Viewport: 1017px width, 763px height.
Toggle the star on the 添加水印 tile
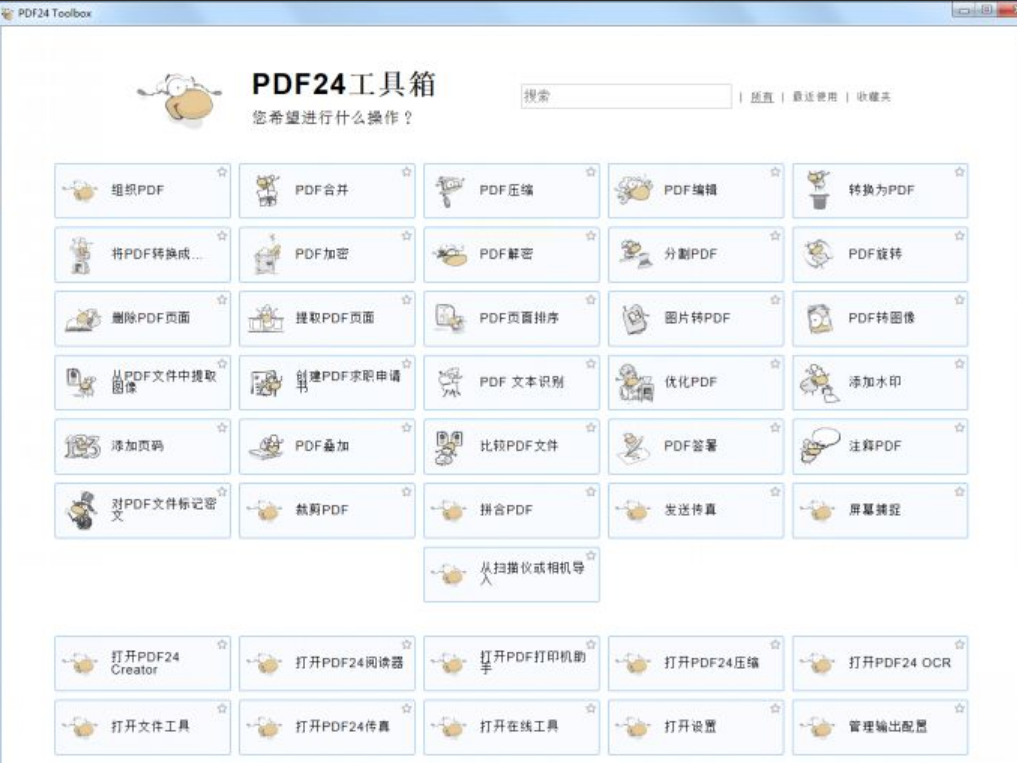(x=959, y=364)
